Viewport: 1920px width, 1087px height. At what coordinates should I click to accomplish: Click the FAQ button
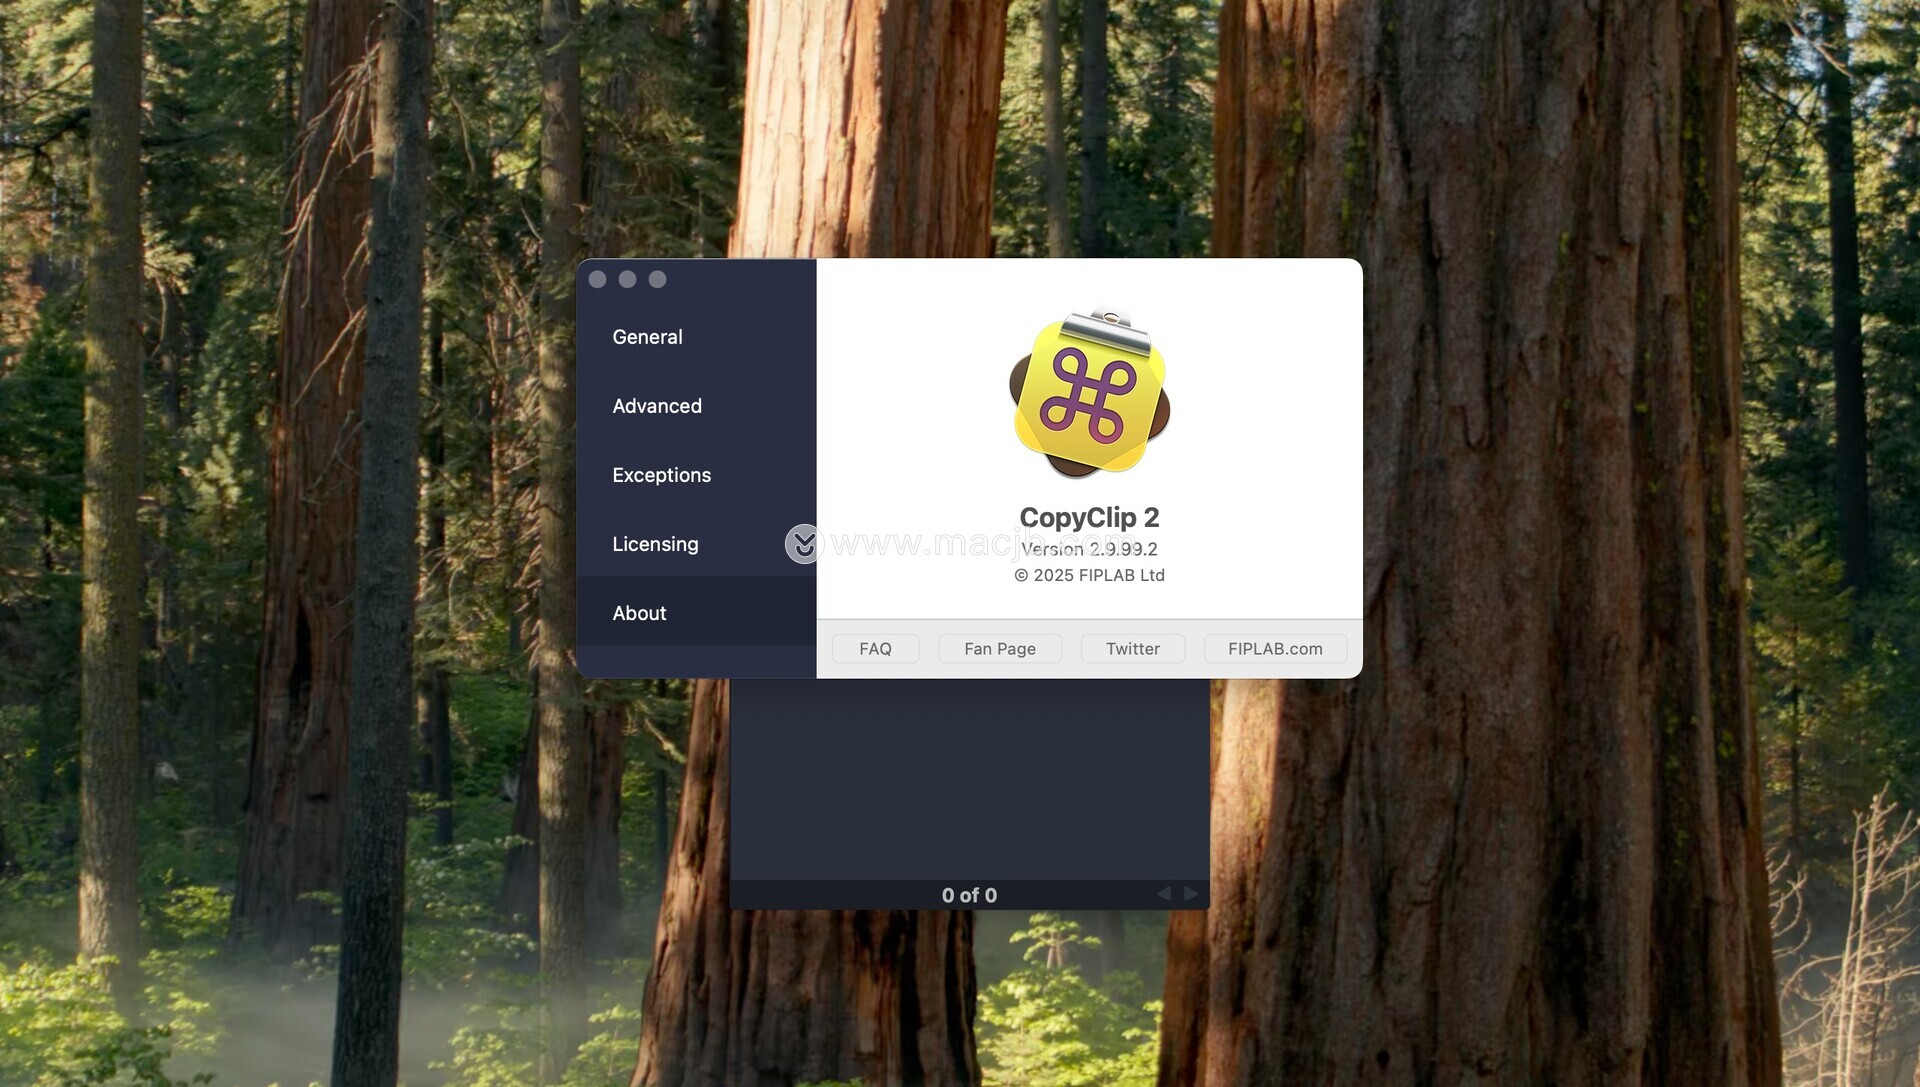(875, 649)
